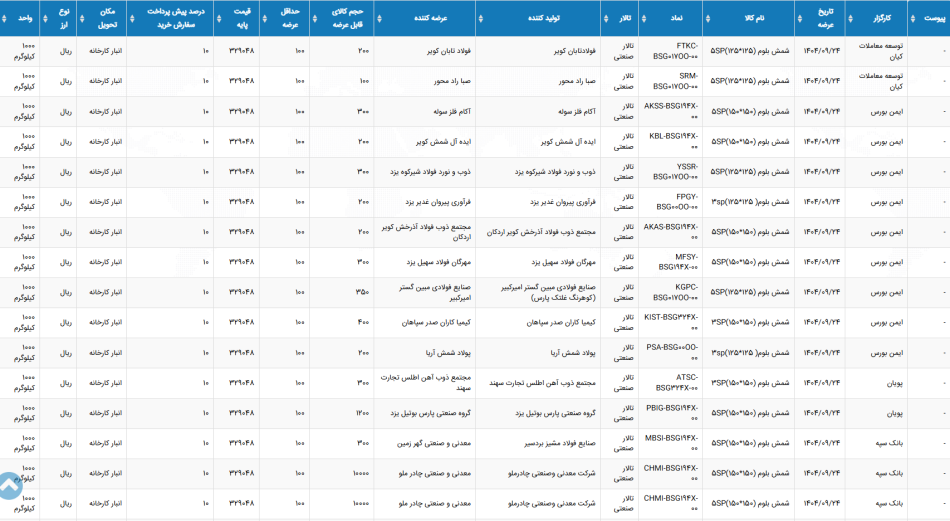Click ریال currency in MFSY-BSG19FX row
Screen dimensions: 950x521
coord(65,262)
